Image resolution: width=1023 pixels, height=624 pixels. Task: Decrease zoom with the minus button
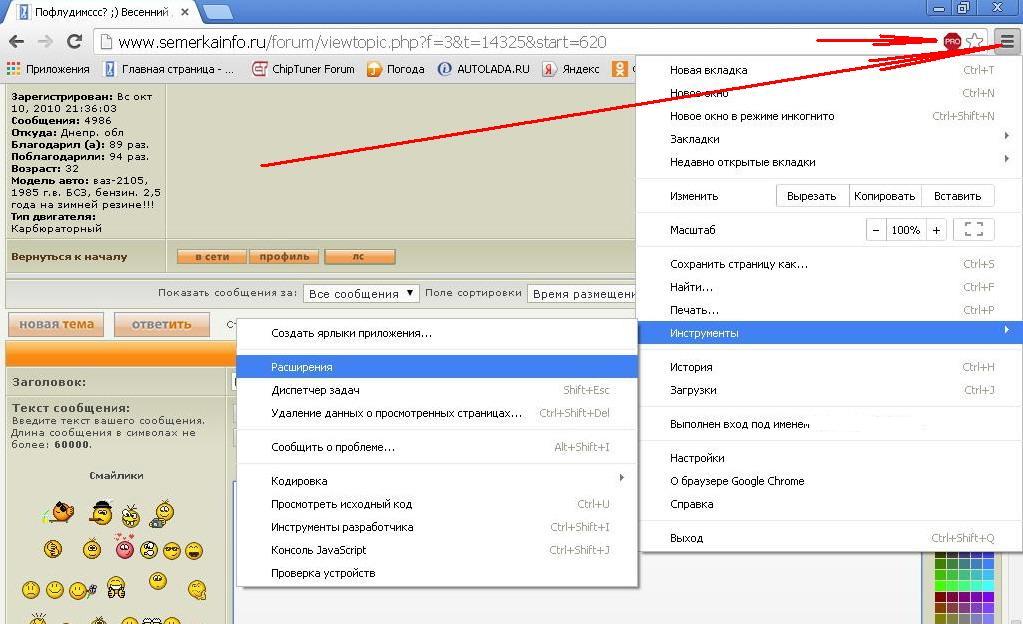pyautogui.click(x=876, y=230)
